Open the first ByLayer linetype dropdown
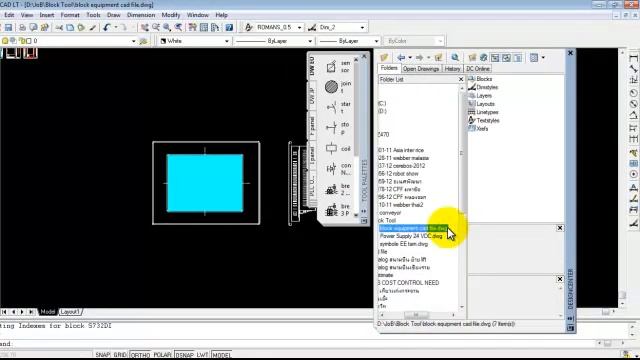This screenshot has width=640, height=360. (x=310, y=41)
